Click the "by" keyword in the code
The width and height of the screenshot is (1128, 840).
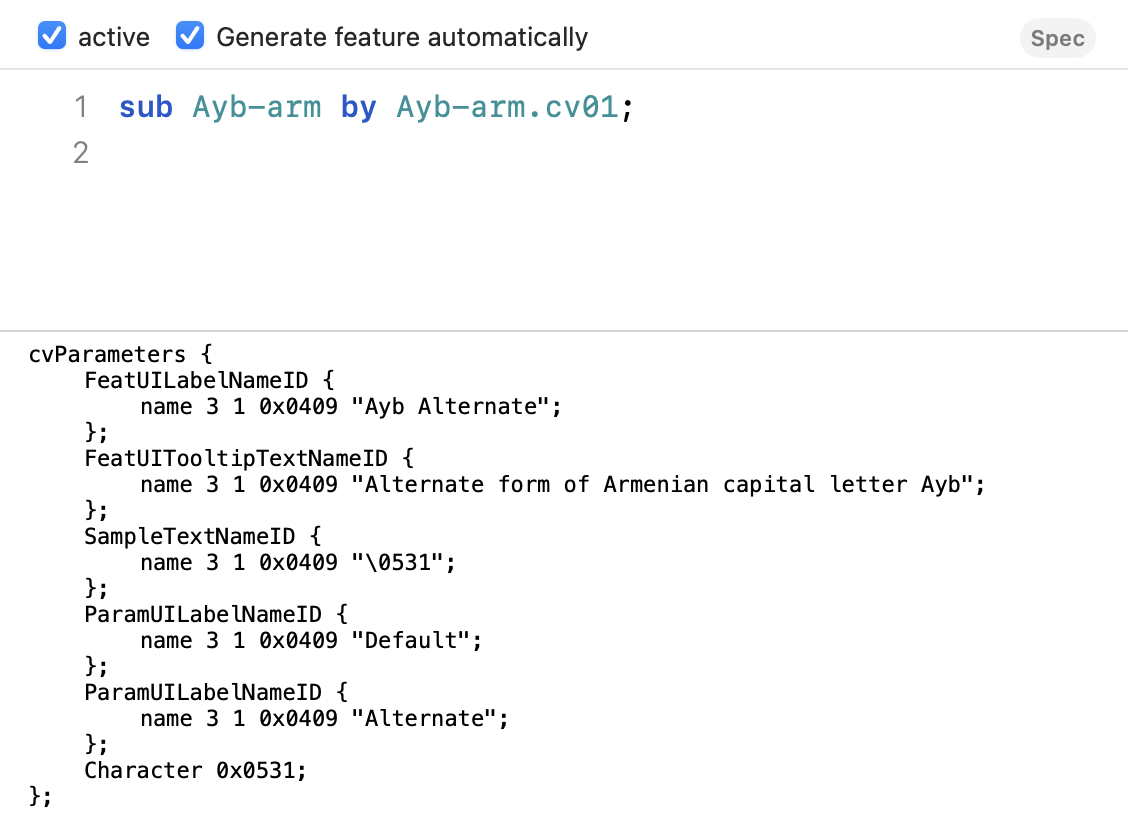coord(358,107)
